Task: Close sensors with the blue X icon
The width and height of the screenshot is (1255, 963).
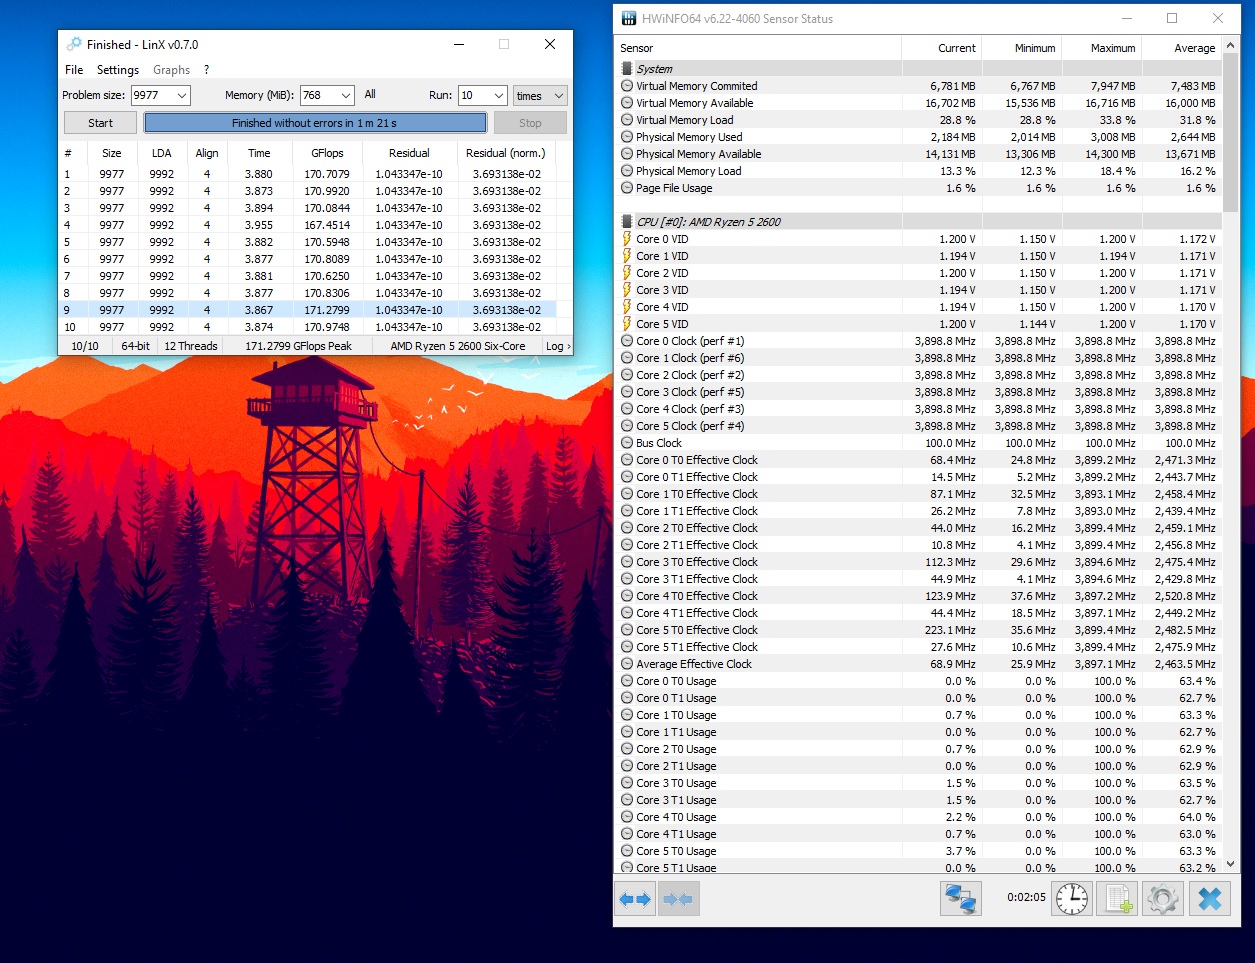Action: click(1209, 899)
